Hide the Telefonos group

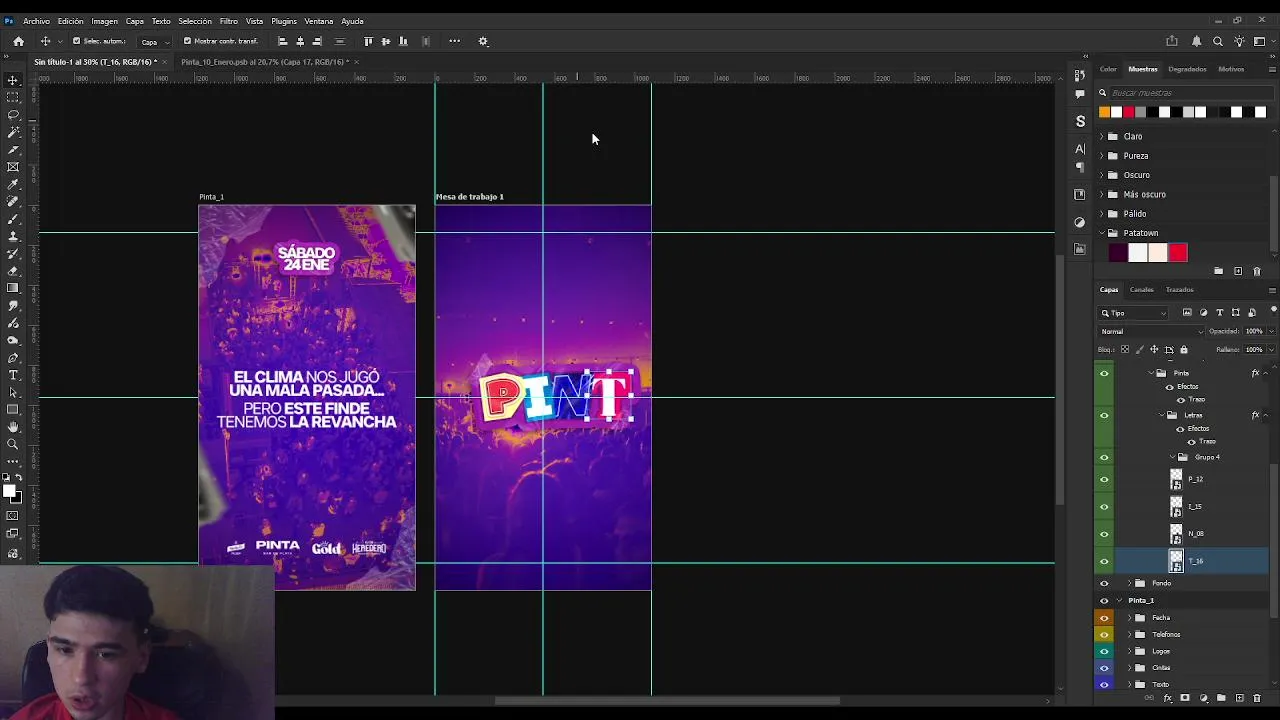coord(1104,635)
